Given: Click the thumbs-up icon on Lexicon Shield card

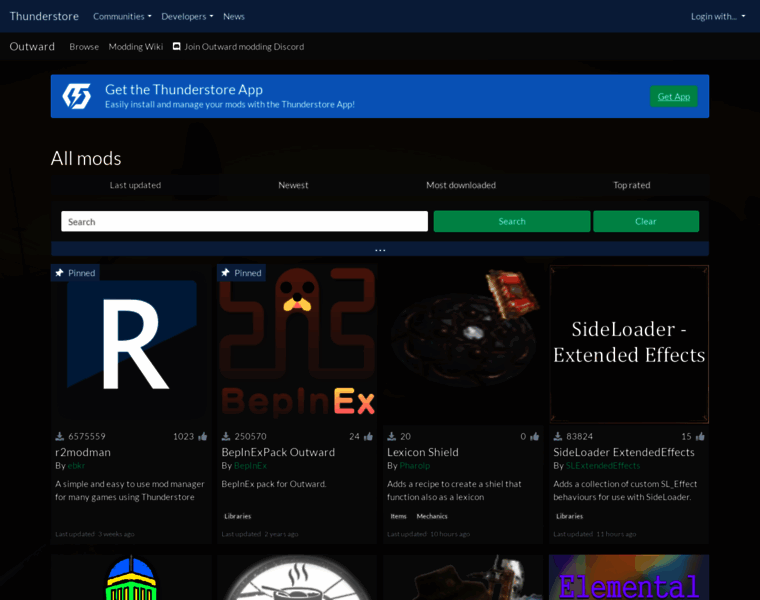Looking at the screenshot, I should click(535, 437).
